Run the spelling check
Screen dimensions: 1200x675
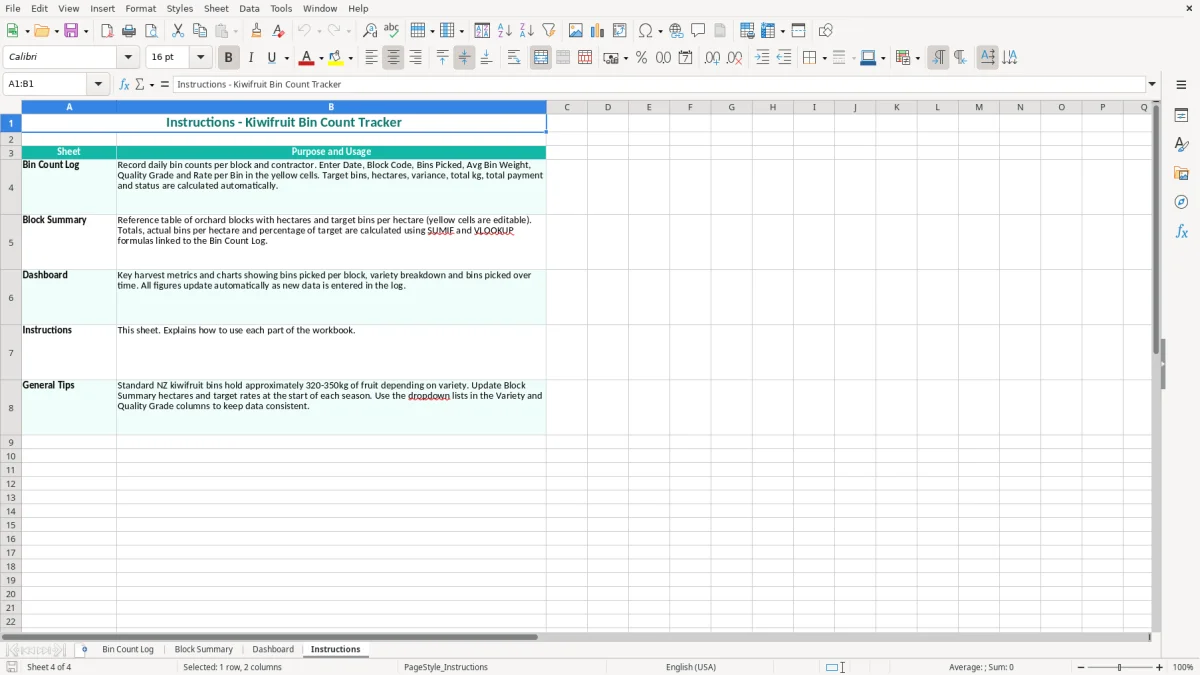click(x=392, y=31)
